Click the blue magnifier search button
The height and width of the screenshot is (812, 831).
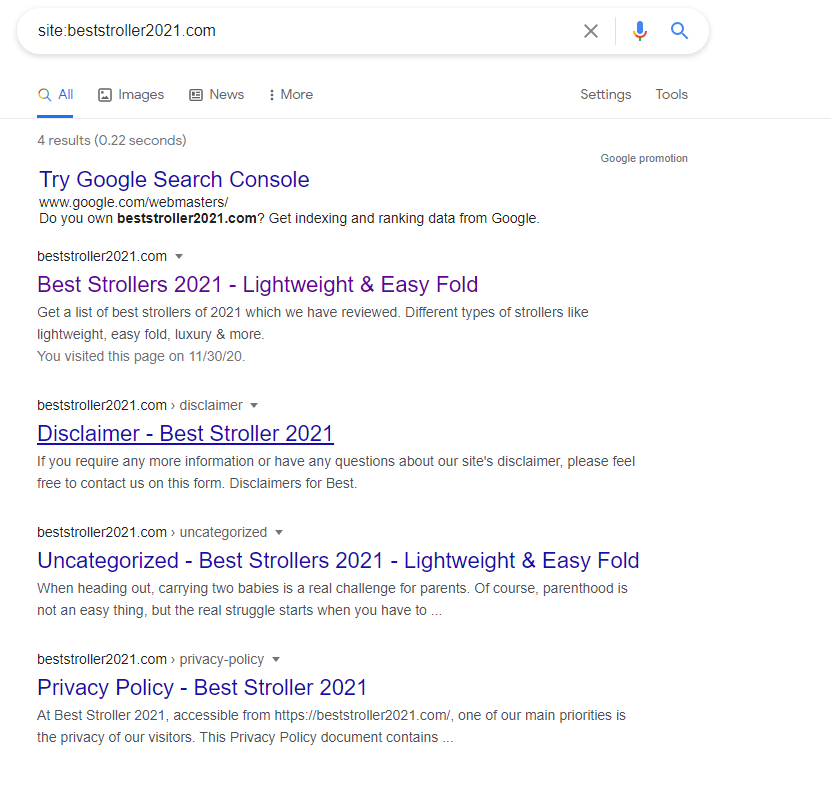(679, 31)
